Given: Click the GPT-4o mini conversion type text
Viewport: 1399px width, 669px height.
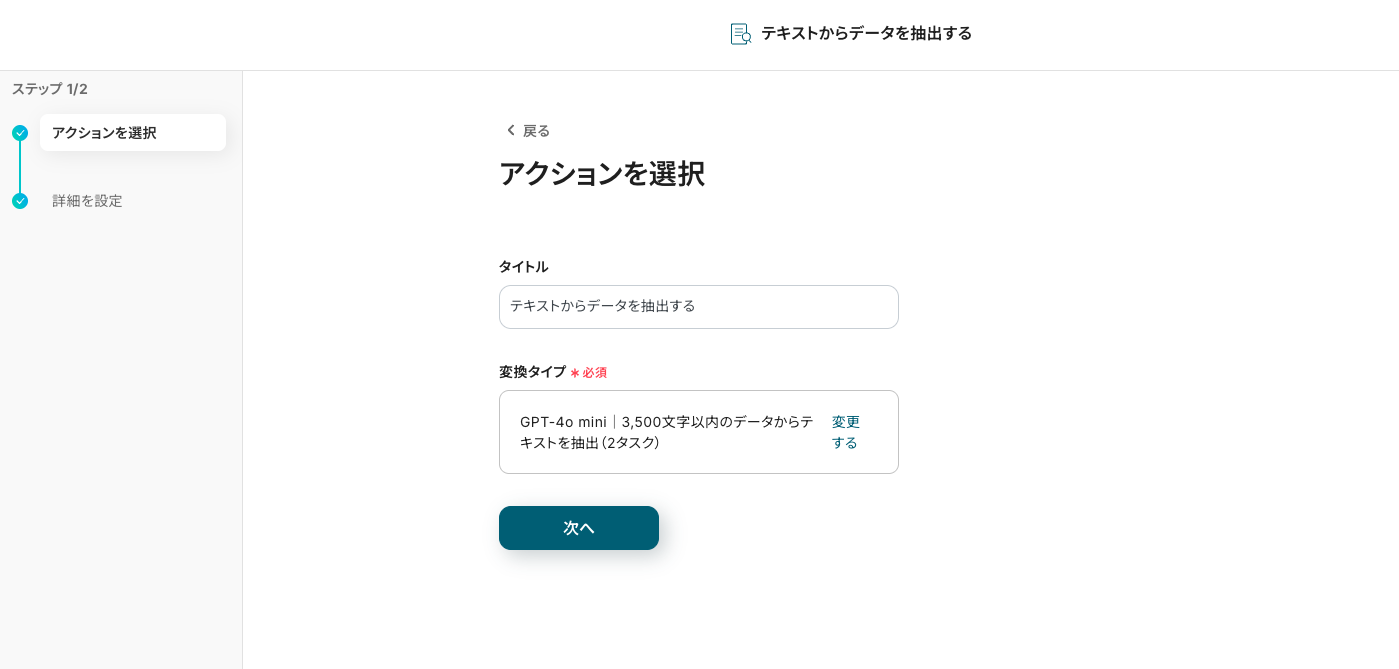Looking at the screenshot, I should point(666,432).
